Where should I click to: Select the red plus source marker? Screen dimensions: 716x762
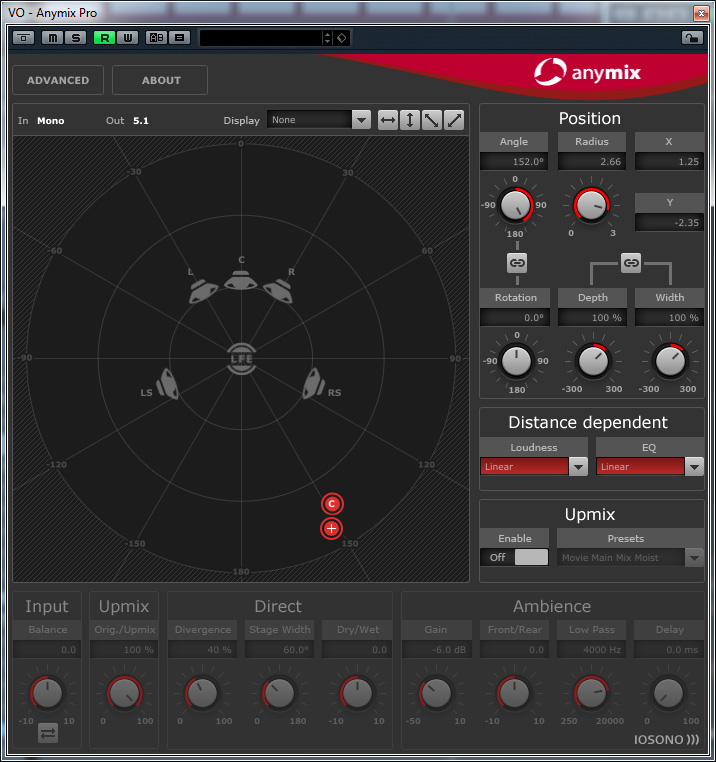click(332, 529)
